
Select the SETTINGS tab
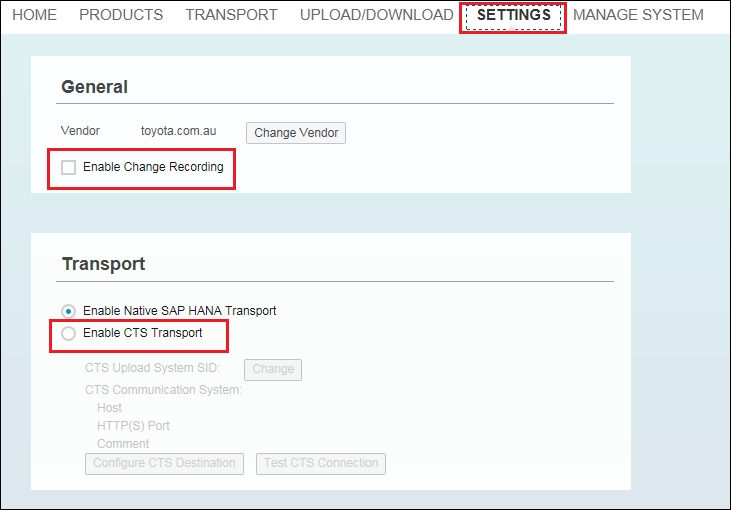click(513, 15)
